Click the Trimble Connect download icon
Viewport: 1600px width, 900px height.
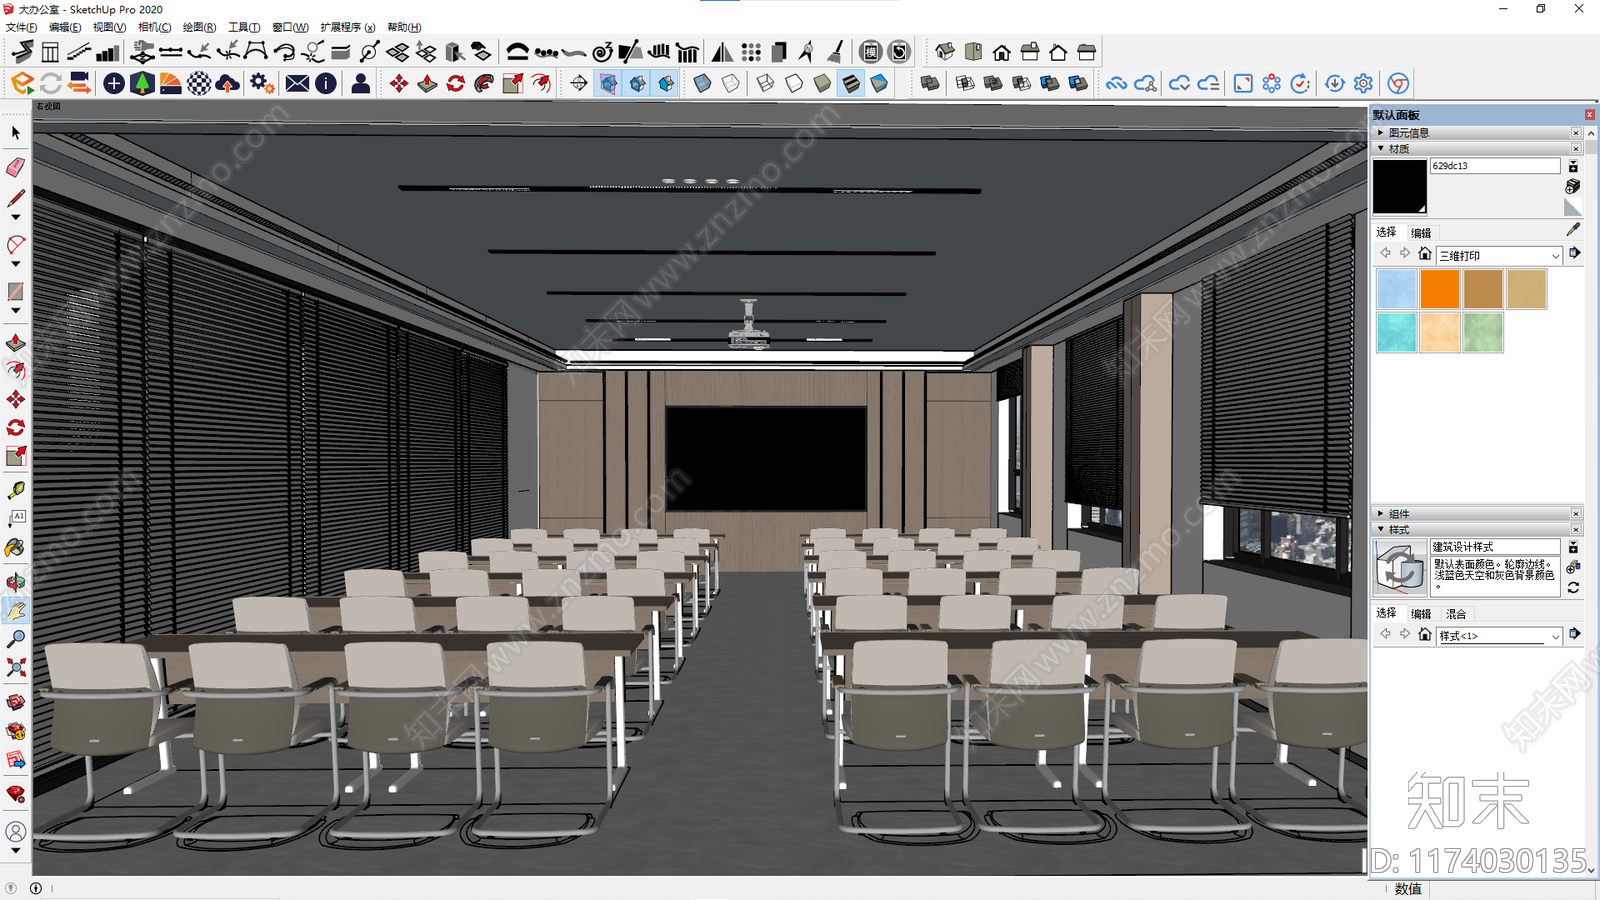pos(1335,83)
